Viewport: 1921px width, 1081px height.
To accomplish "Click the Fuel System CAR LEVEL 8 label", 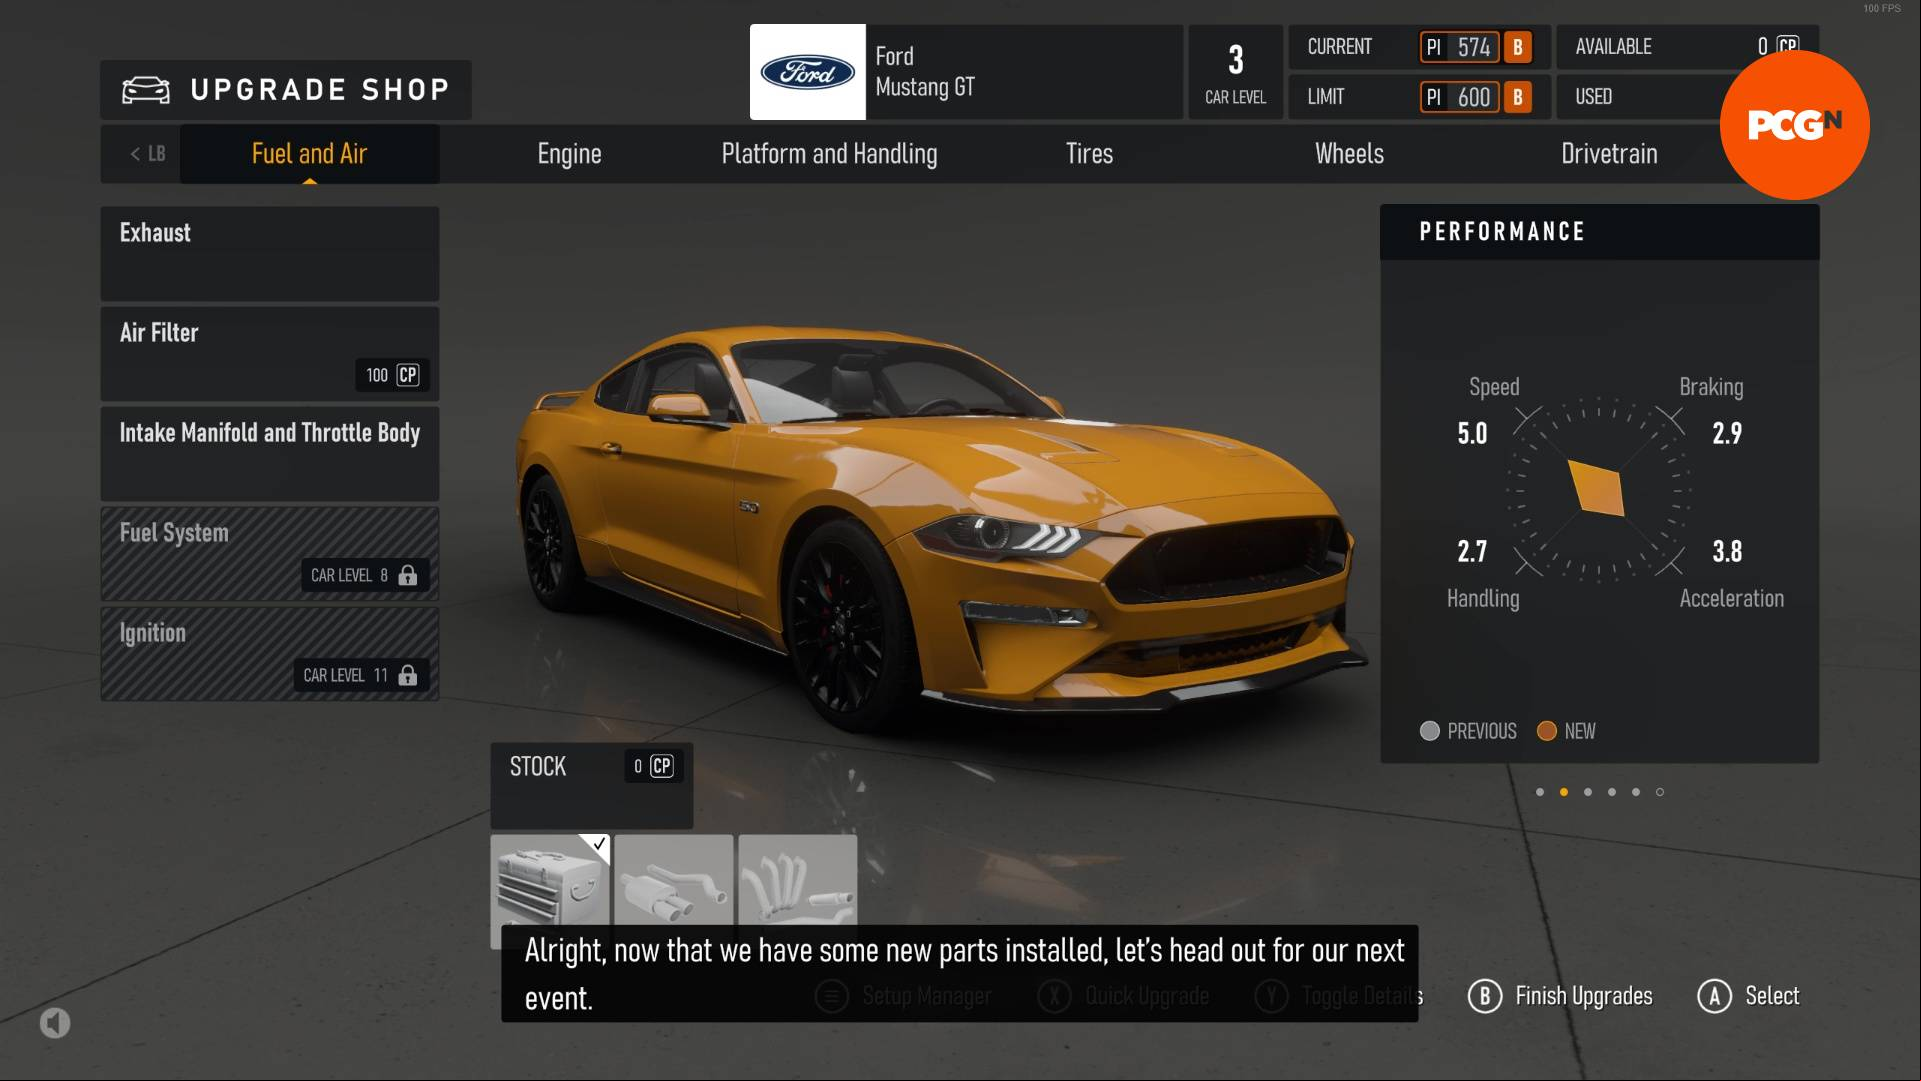I will tap(349, 575).
